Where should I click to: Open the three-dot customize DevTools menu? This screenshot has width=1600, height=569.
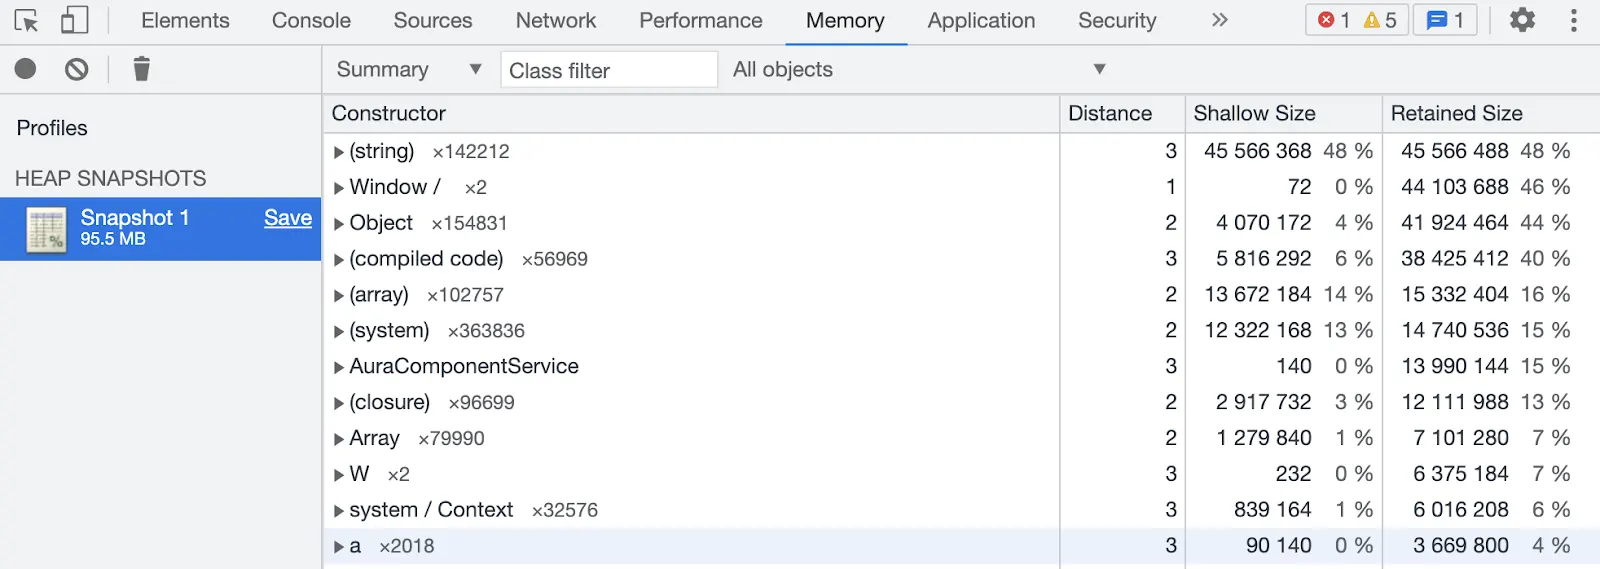(x=1574, y=20)
